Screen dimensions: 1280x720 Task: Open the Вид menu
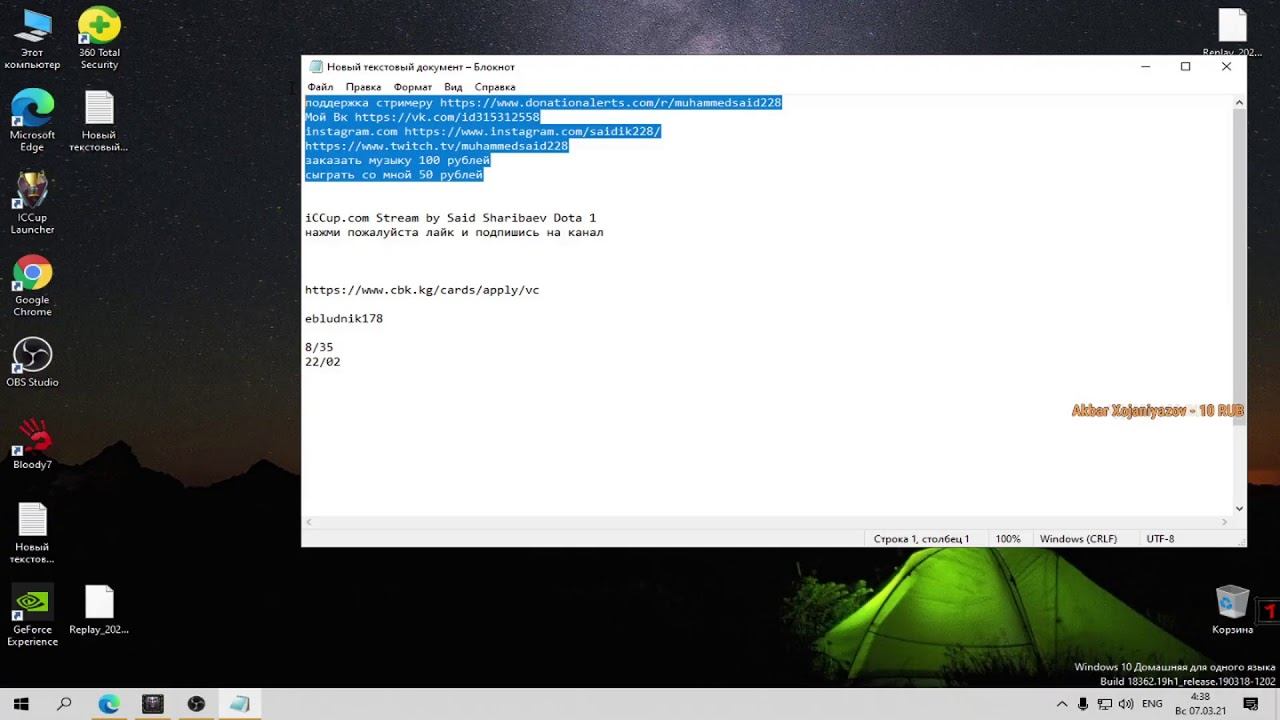pyautogui.click(x=453, y=87)
